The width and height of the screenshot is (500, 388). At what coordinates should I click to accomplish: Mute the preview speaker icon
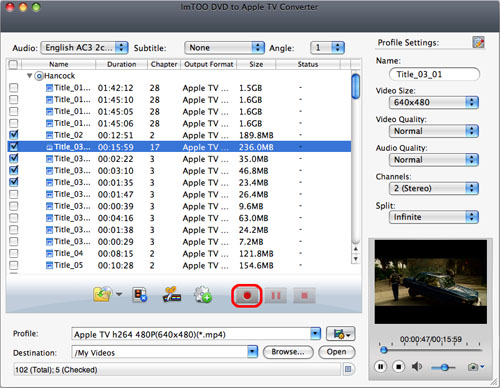417,367
